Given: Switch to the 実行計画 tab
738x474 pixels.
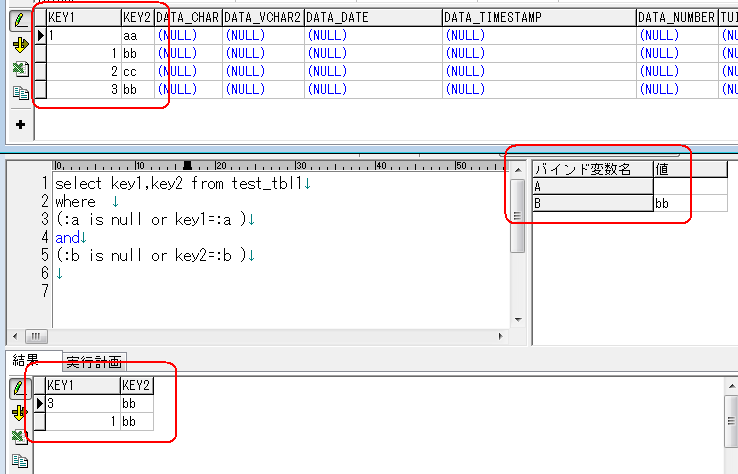Looking at the screenshot, I should (x=93, y=362).
